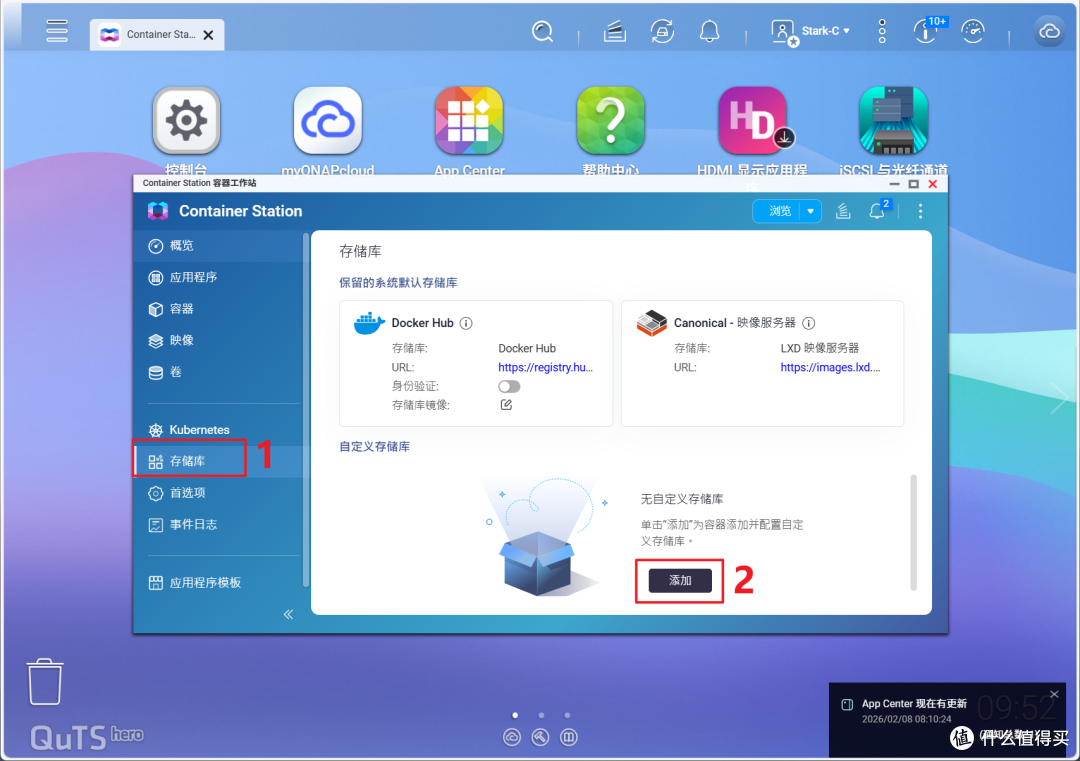Toggle Docker Hub authentication switch
Viewport: 1080px width, 761px height.
(509, 386)
